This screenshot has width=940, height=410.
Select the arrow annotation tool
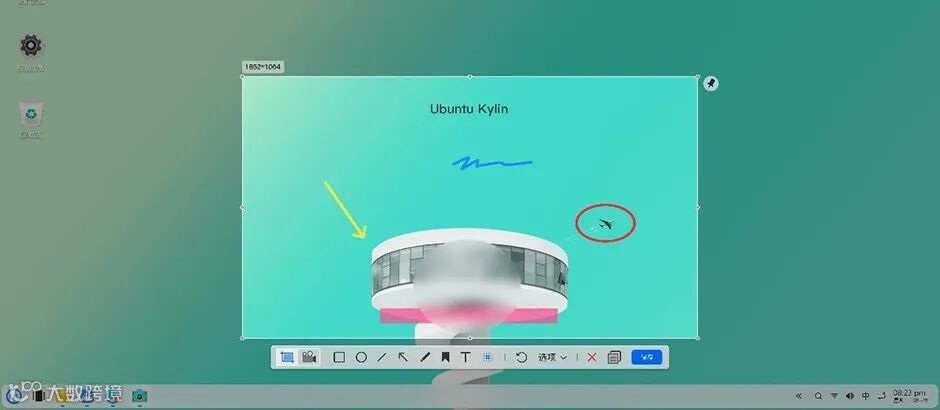403,357
